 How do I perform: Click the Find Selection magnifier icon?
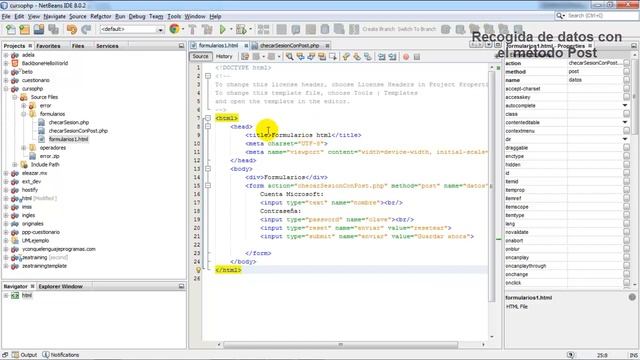pyautogui.click(x=289, y=57)
